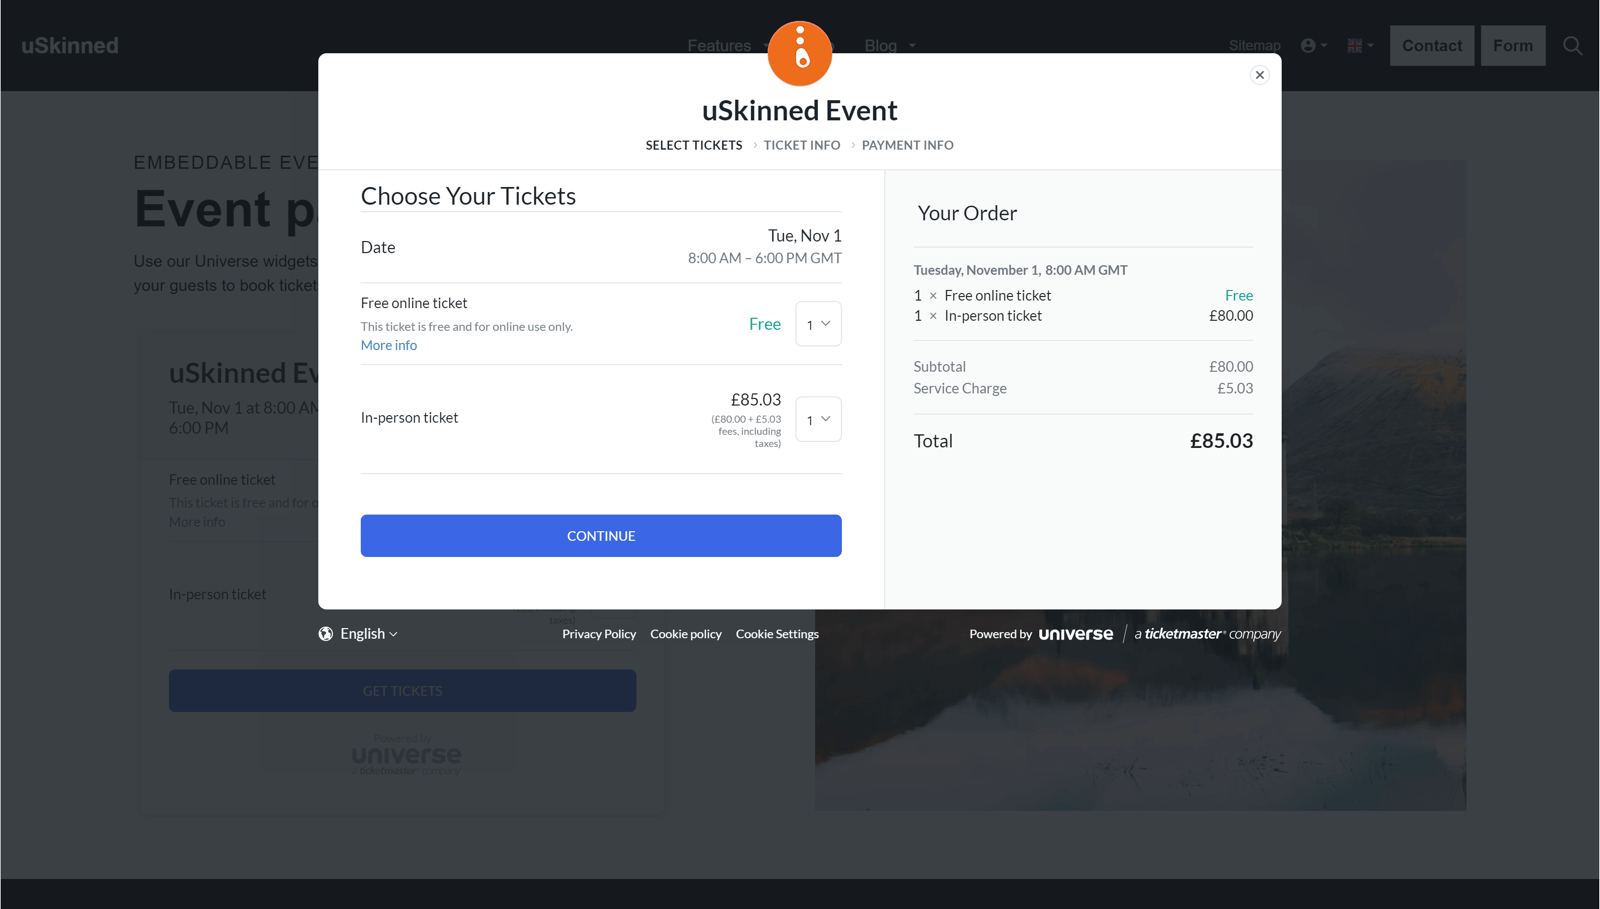Switch to the TICKET INFO step

[801, 145]
